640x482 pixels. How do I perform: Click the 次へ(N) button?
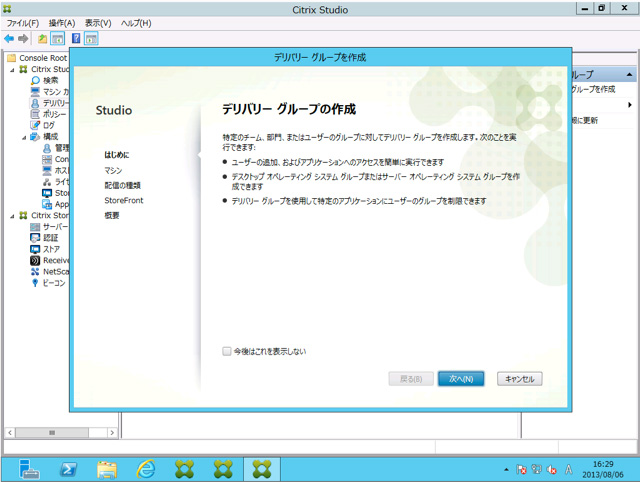(x=461, y=379)
